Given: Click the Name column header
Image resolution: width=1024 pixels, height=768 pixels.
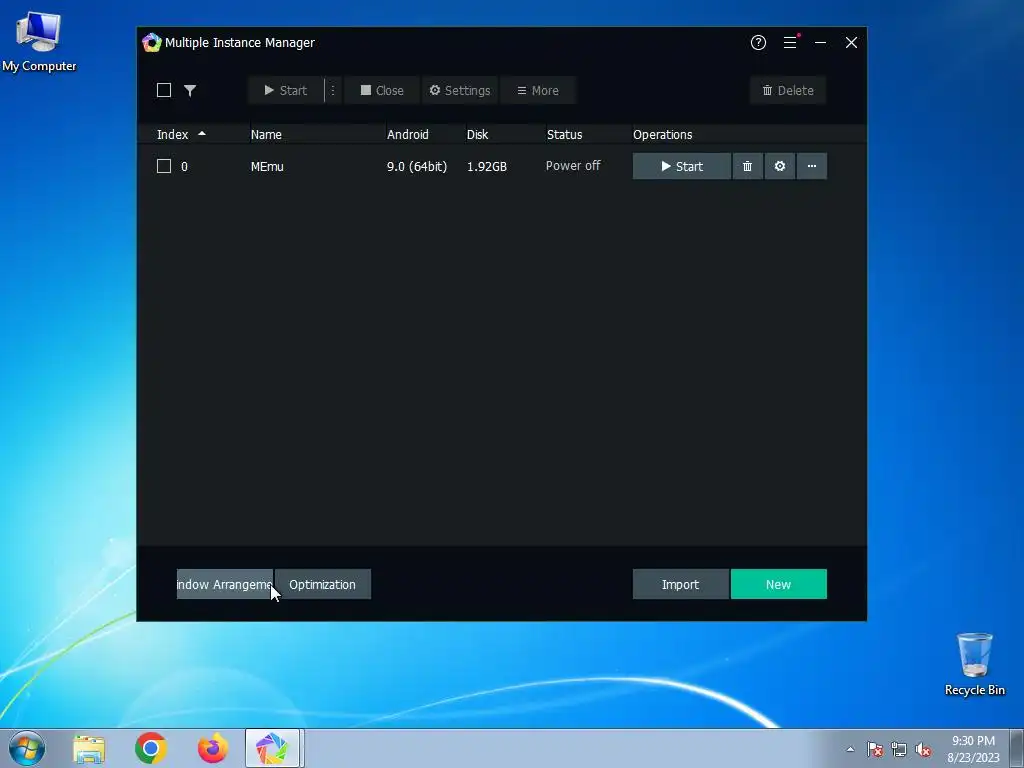Looking at the screenshot, I should click(x=266, y=135).
